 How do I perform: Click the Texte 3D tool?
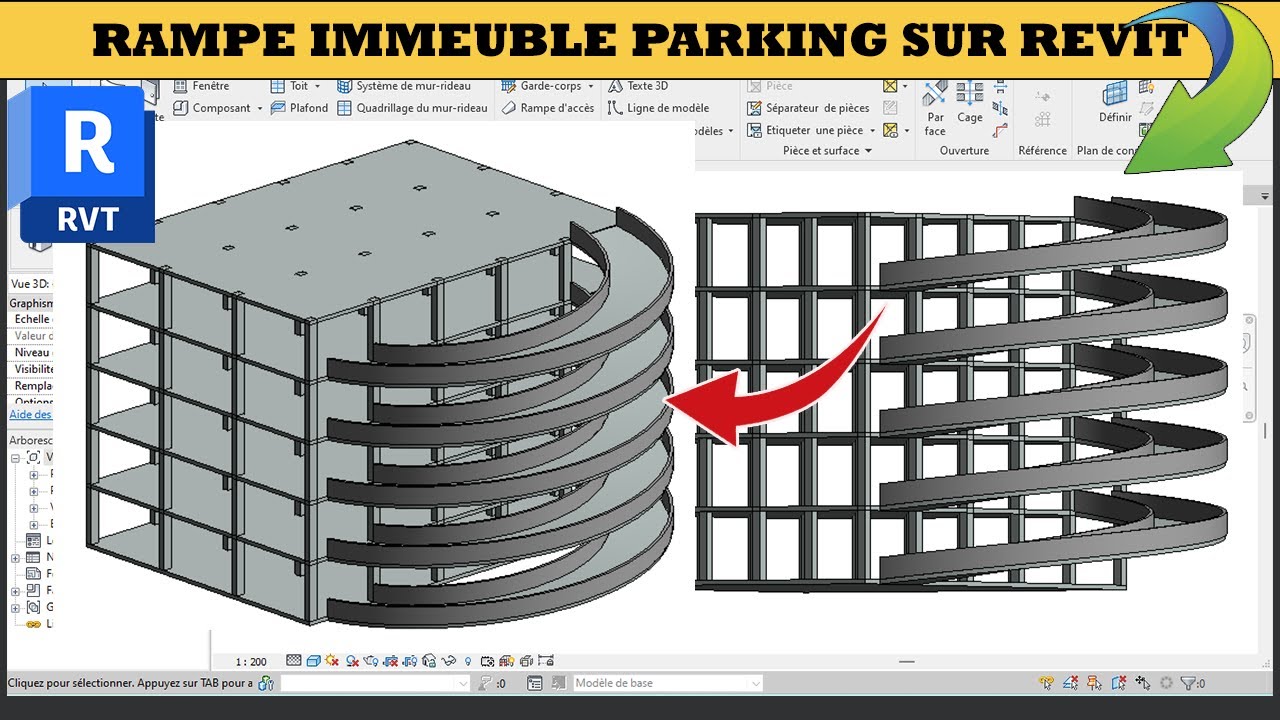tap(637, 86)
